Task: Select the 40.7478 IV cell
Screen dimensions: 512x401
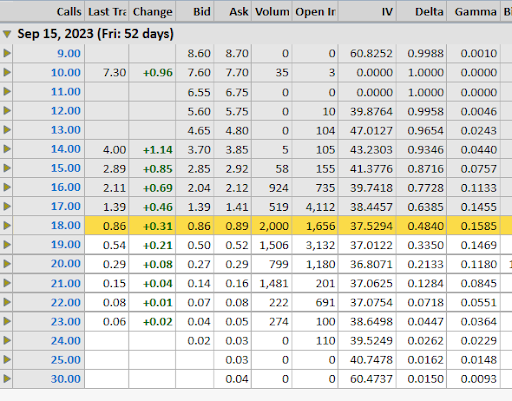Action: click(368, 360)
